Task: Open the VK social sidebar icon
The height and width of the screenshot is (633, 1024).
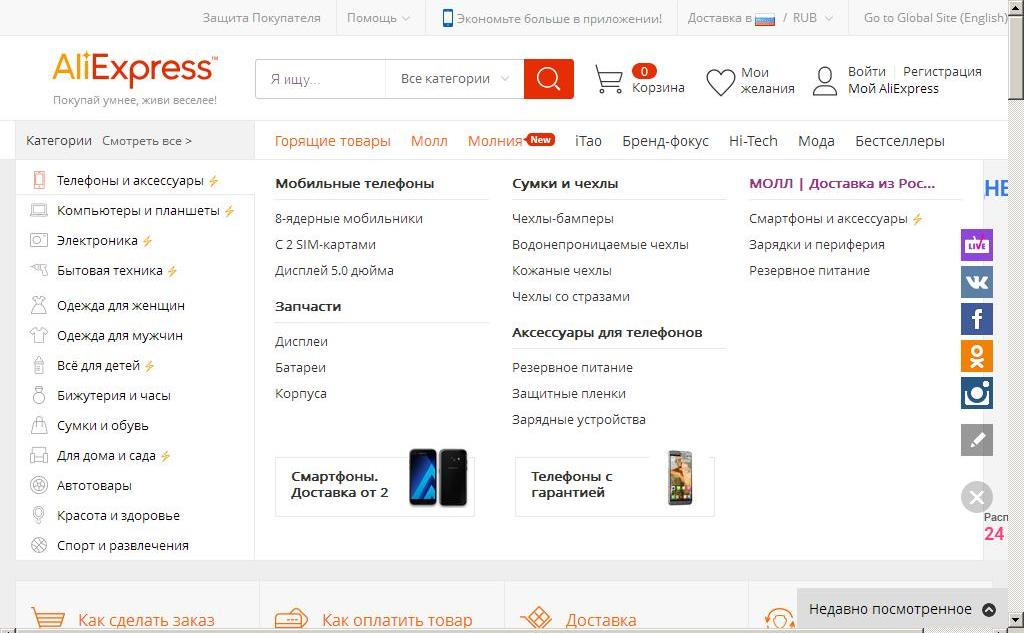Action: coord(976,282)
